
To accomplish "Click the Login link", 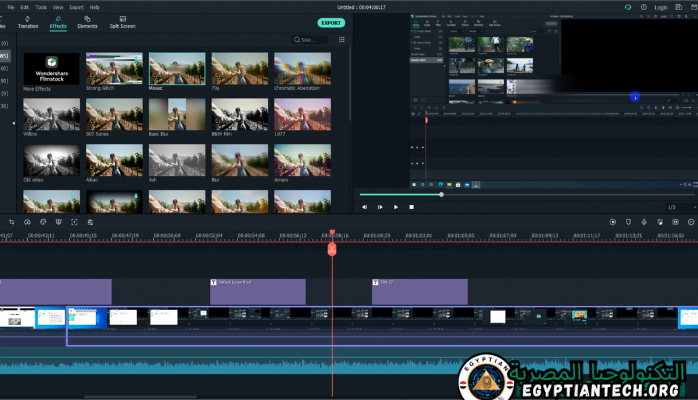I will pyautogui.click(x=660, y=7).
